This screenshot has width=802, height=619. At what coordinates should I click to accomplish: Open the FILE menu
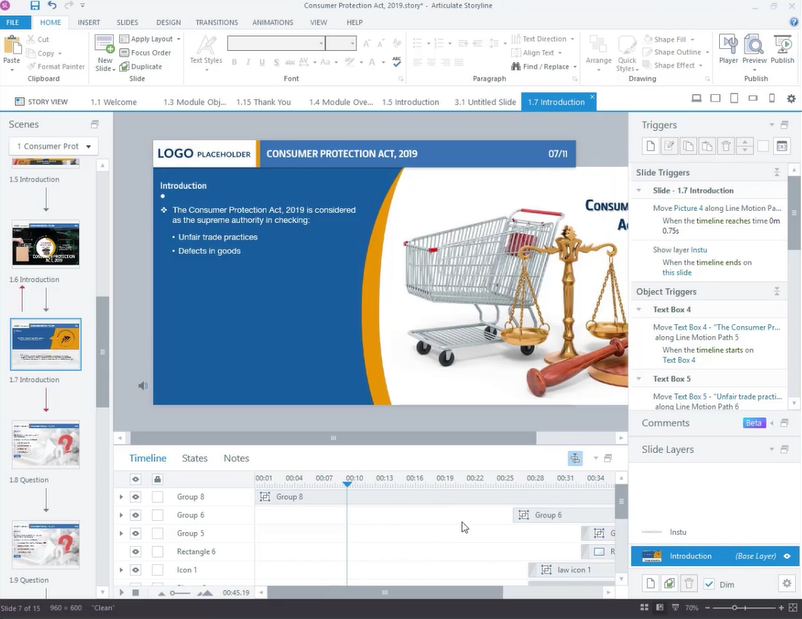(13, 23)
